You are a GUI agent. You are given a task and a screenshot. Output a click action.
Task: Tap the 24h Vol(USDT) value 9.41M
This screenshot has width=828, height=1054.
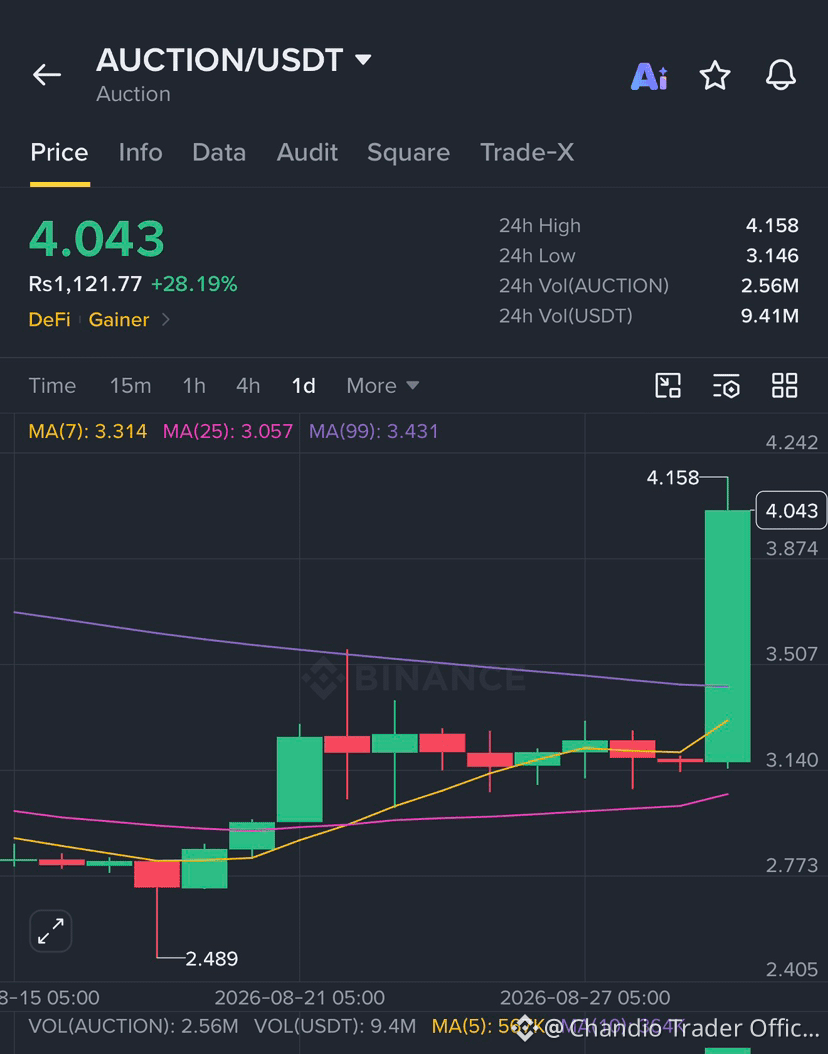(x=770, y=316)
